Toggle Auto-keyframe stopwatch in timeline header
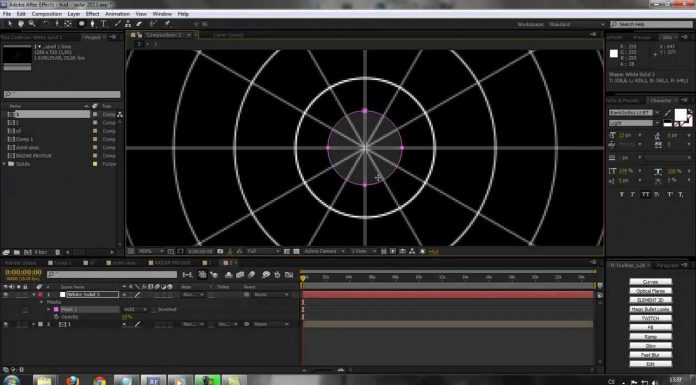This screenshot has height=385, width=696. (277, 275)
